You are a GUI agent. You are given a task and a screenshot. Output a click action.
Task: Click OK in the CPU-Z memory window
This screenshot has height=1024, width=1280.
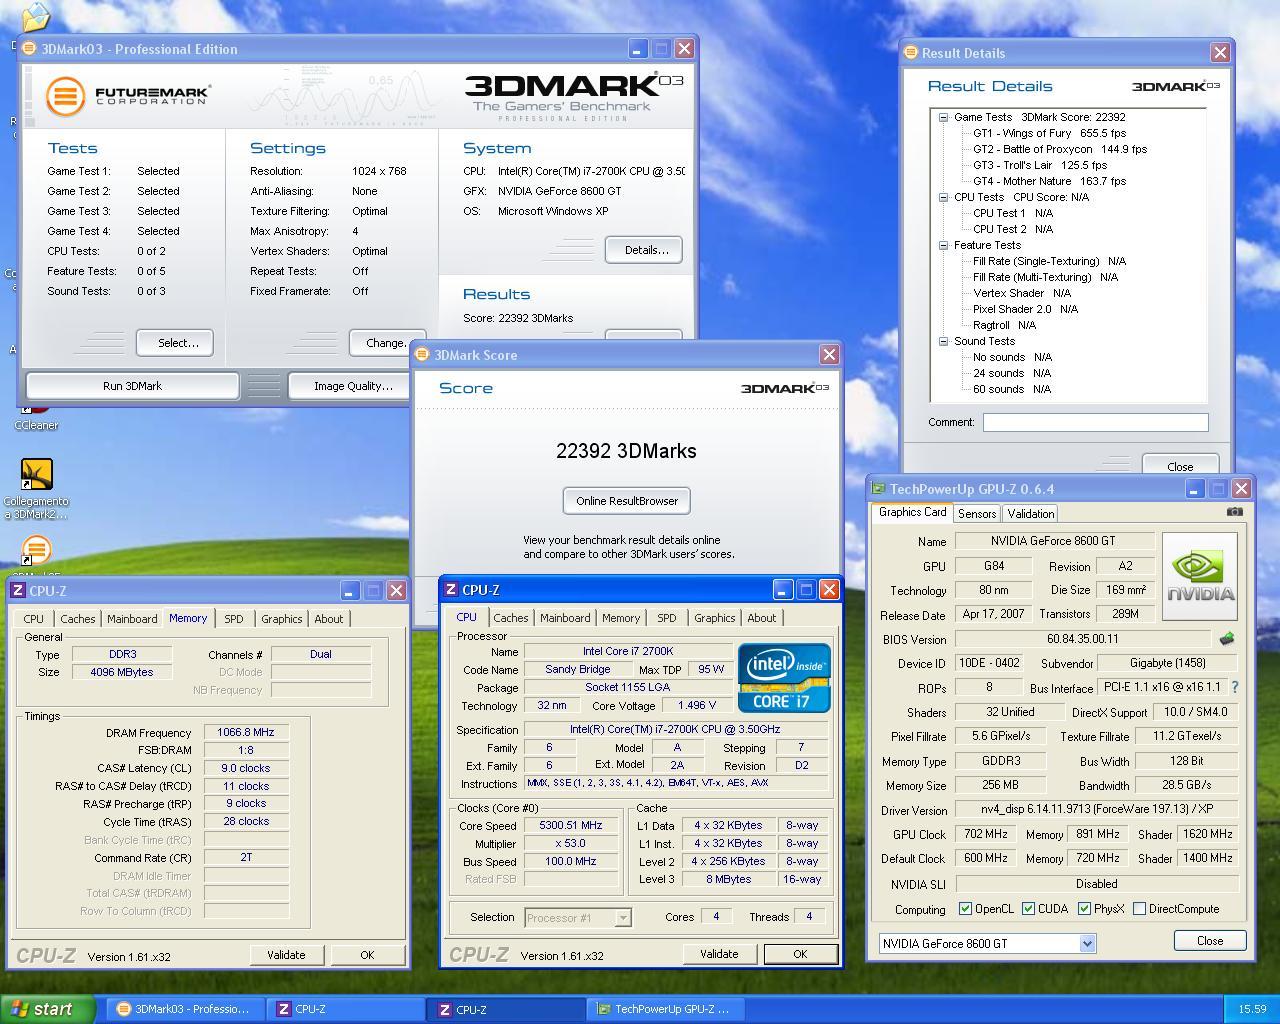[x=367, y=955]
